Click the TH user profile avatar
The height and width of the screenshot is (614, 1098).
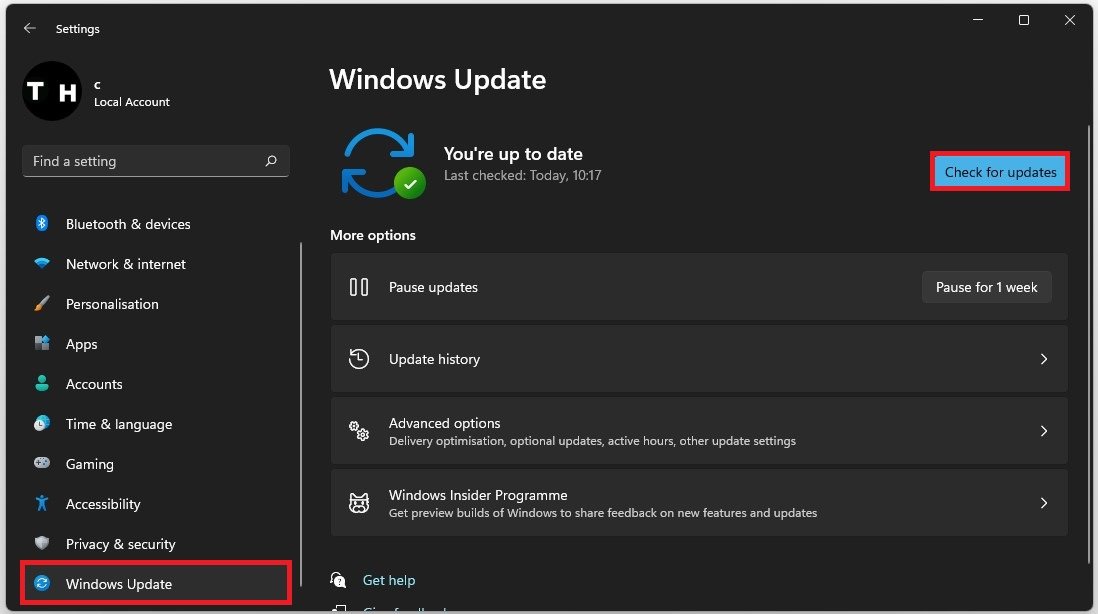tap(52, 91)
